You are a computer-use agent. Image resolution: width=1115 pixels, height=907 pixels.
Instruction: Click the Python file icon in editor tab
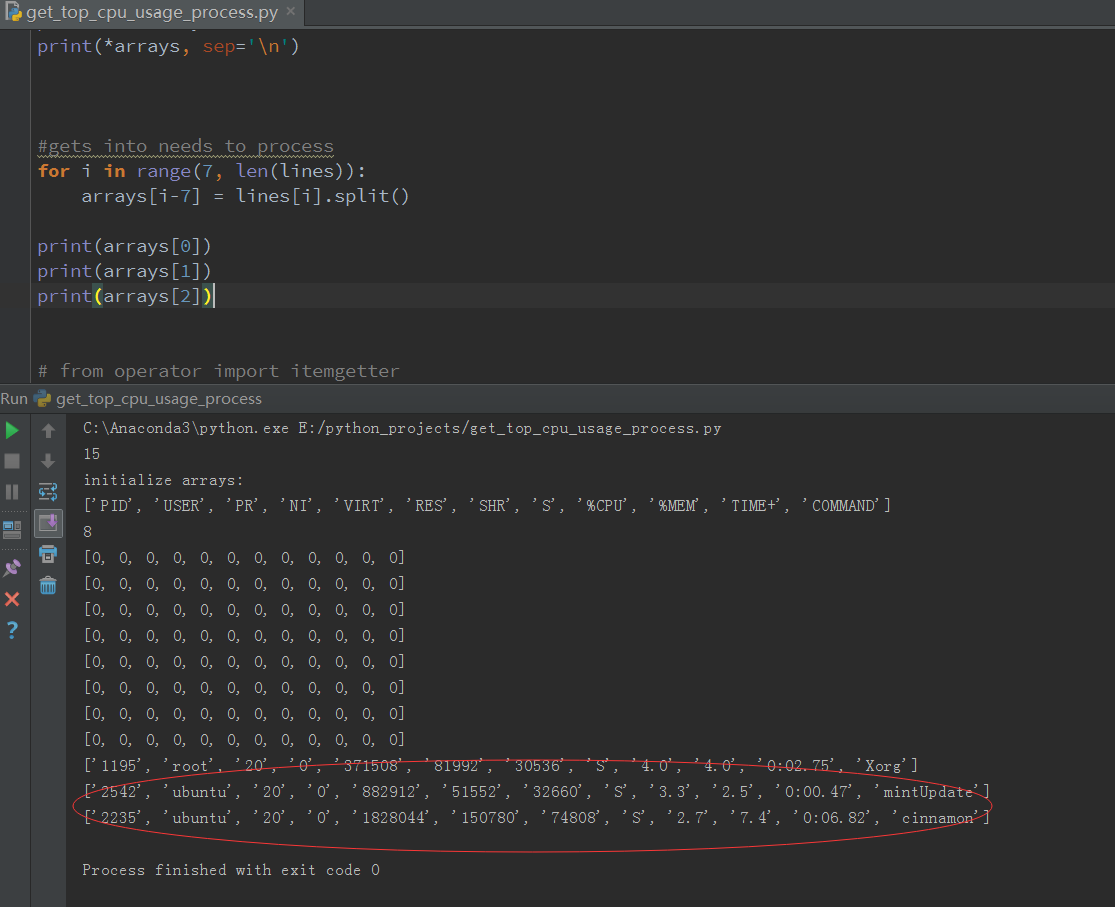click(x=13, y=11)
